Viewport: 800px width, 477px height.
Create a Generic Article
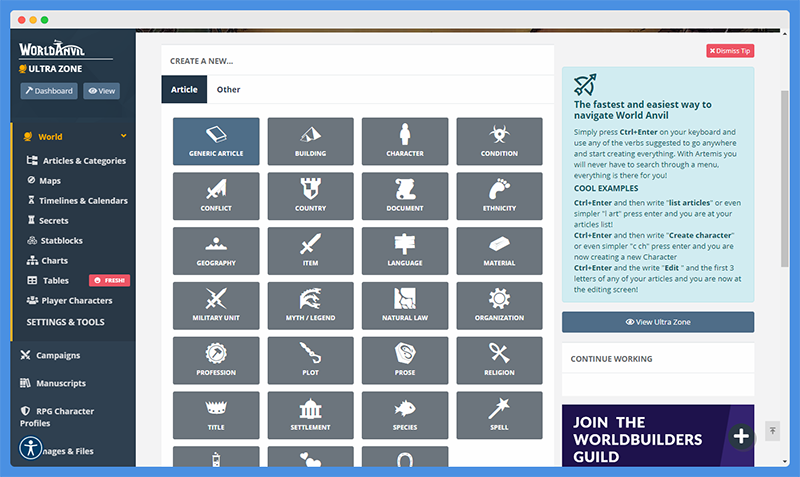pos(216,141)
